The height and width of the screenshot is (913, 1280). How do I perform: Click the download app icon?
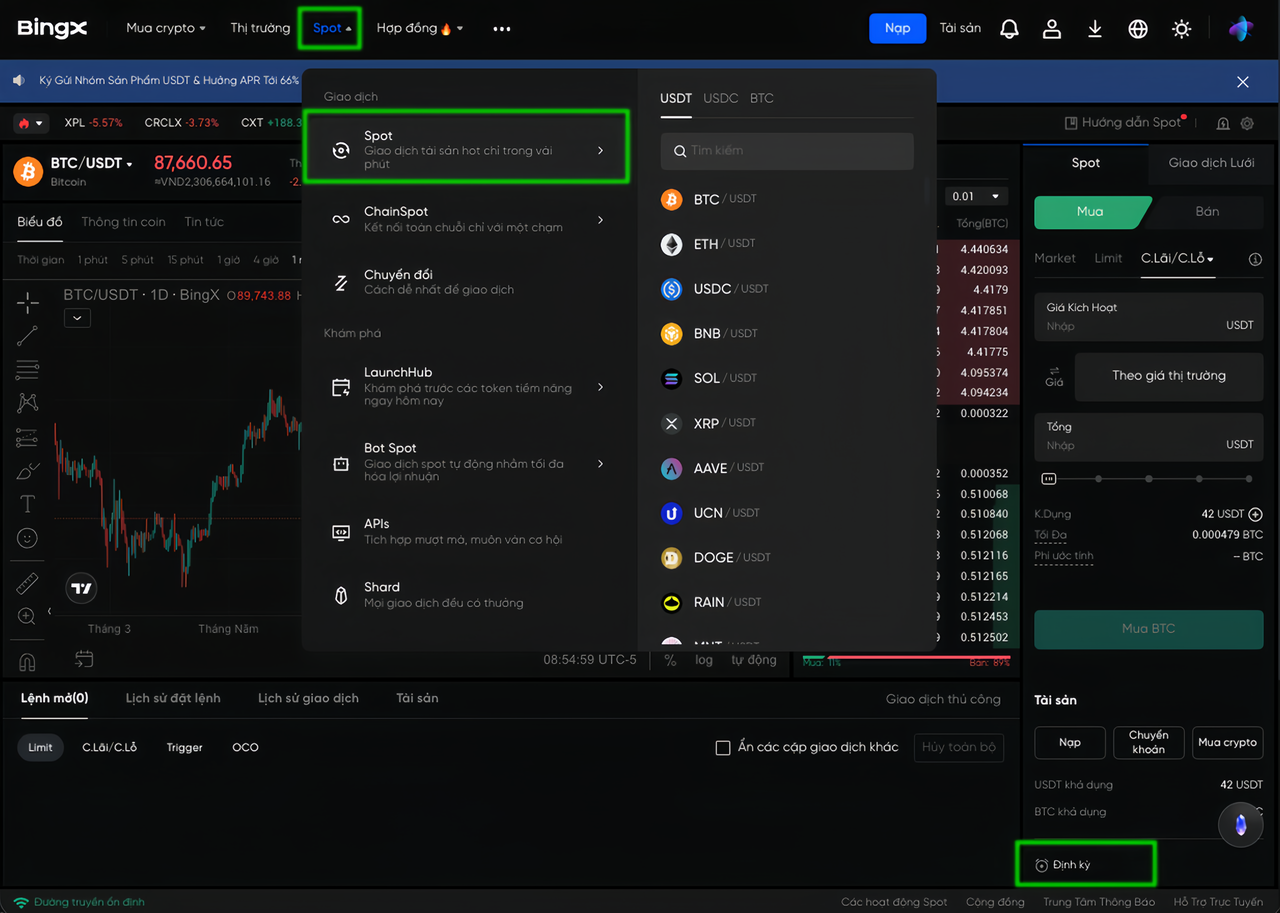(1095, 29)
